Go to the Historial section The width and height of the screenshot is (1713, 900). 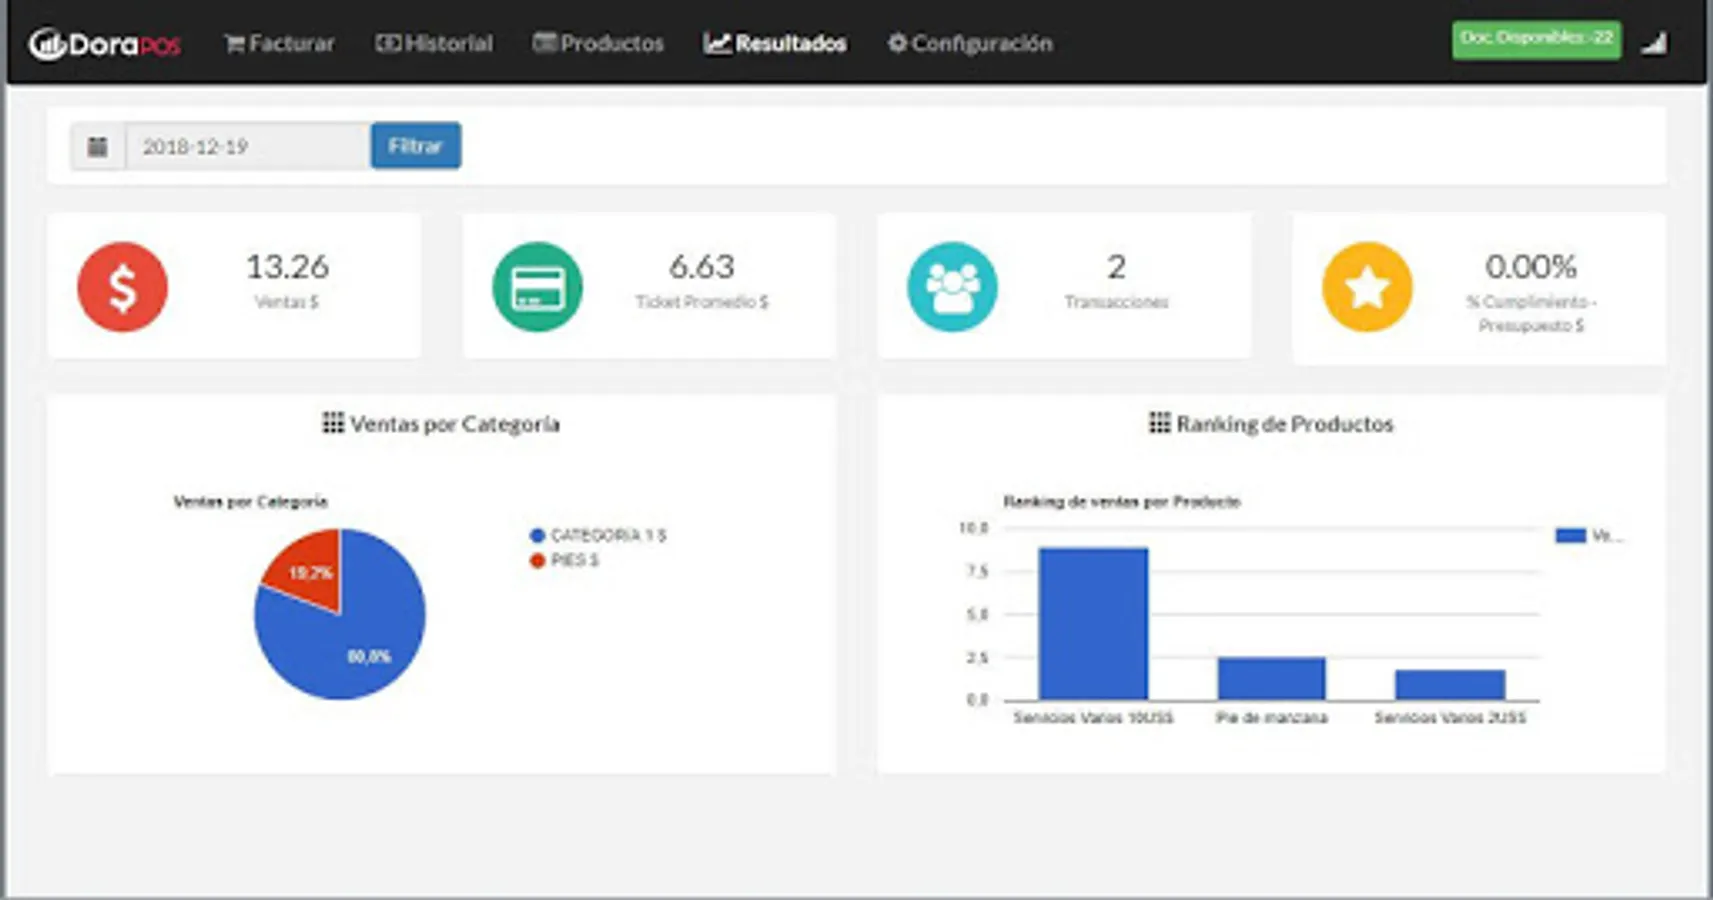(434, 44)
